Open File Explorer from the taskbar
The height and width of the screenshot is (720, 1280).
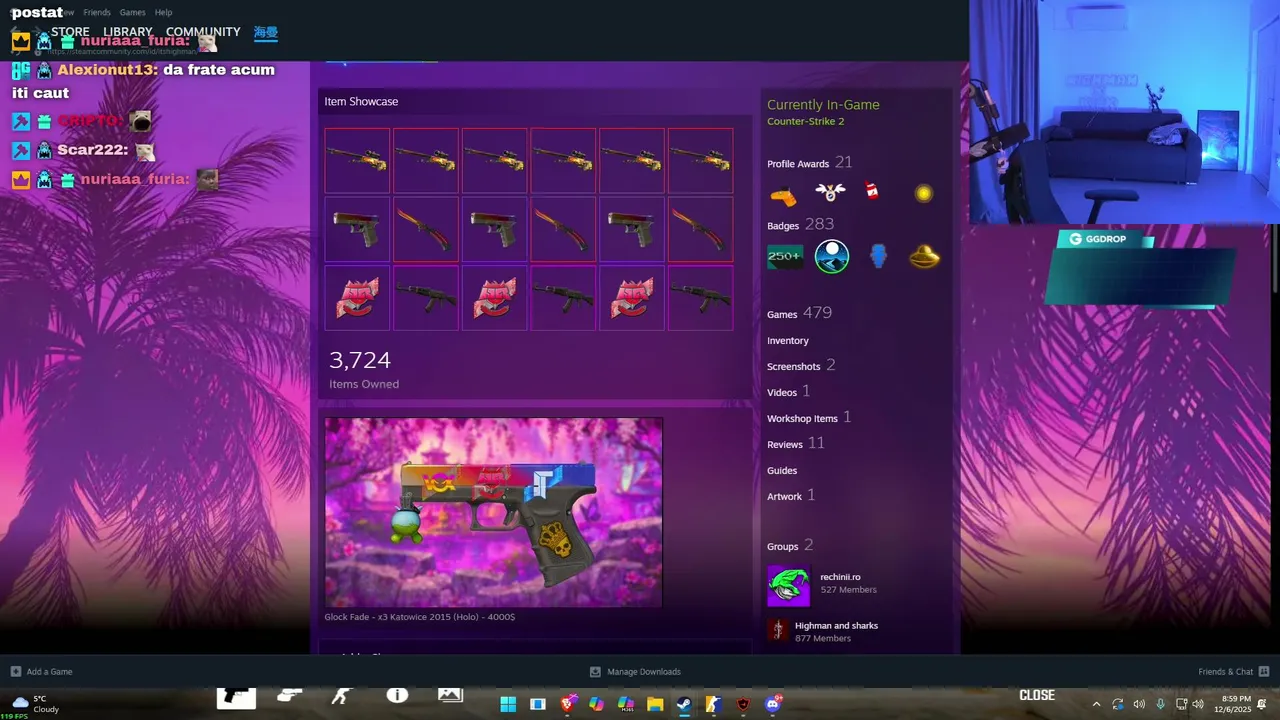coord(655,704)
